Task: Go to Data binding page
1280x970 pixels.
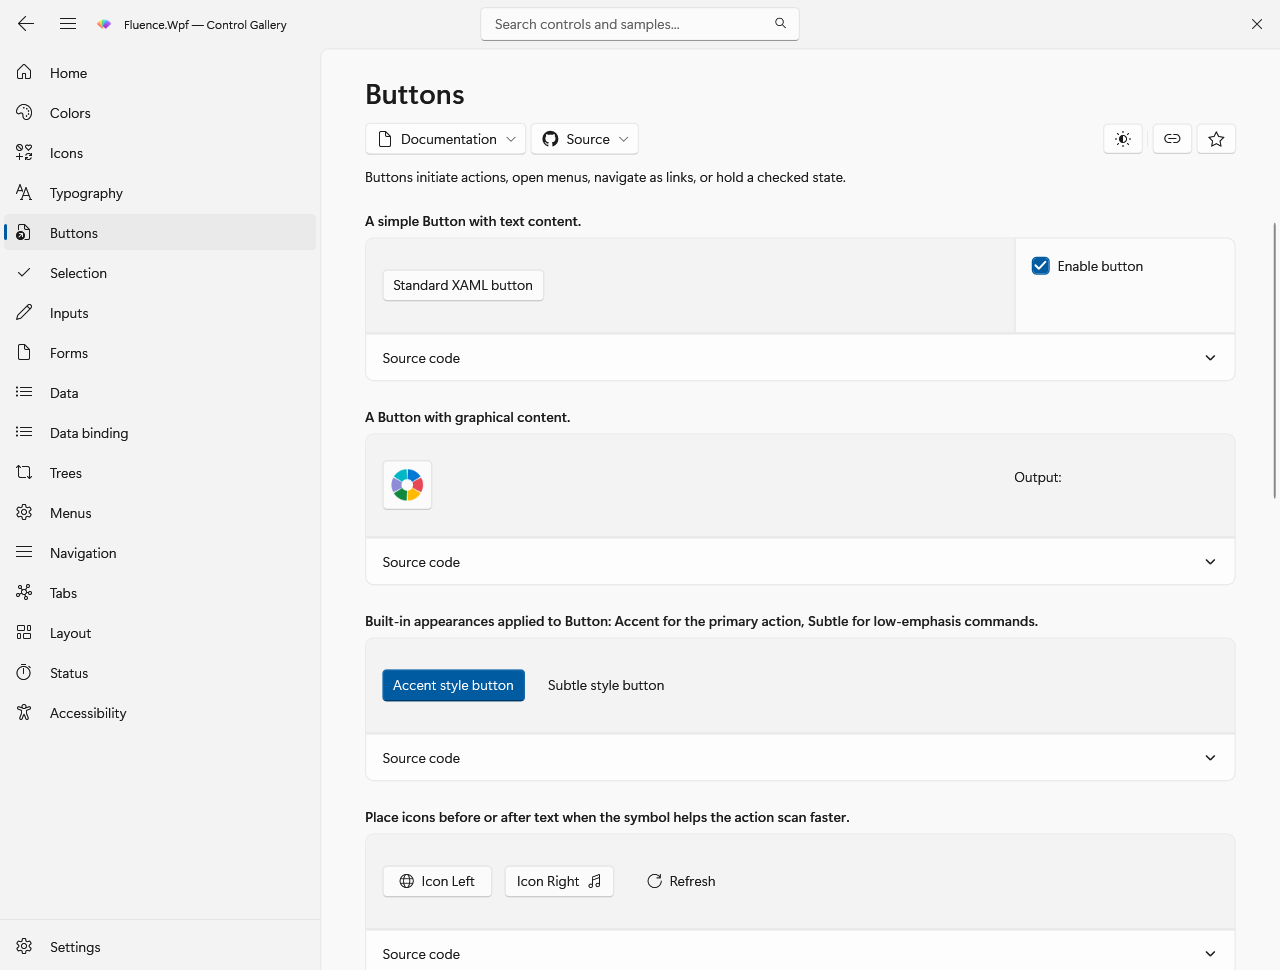Action: pyautogui.click(x=160, y=432)
